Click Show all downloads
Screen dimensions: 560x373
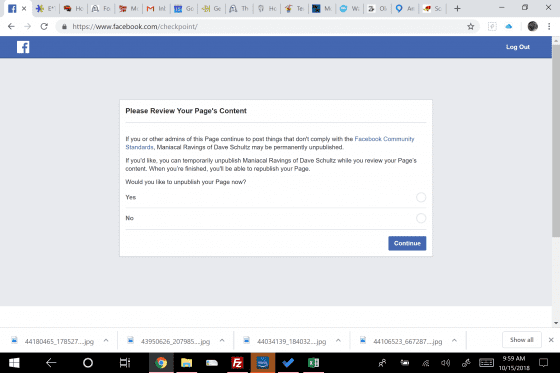tap(522, 340)
